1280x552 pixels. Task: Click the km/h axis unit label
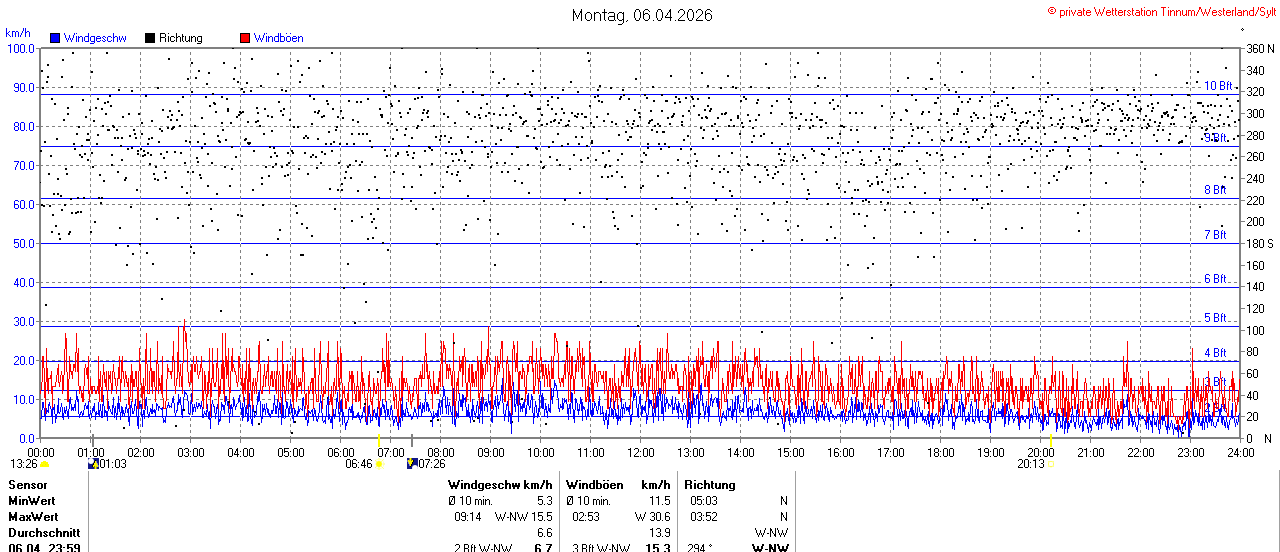17,32
